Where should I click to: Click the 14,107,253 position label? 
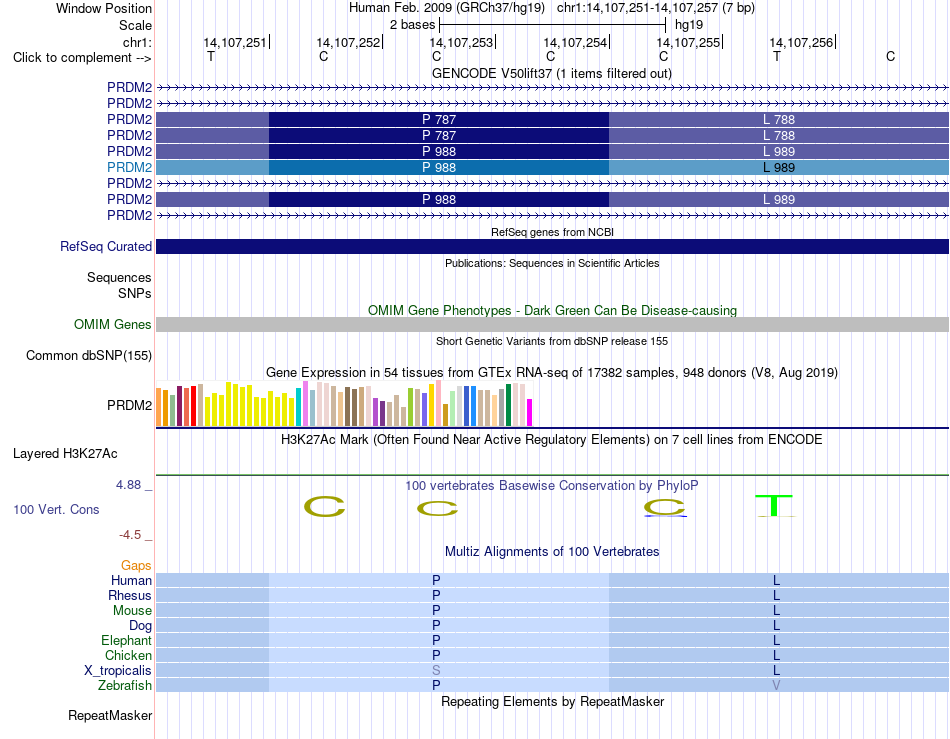[x=461, y=42]
